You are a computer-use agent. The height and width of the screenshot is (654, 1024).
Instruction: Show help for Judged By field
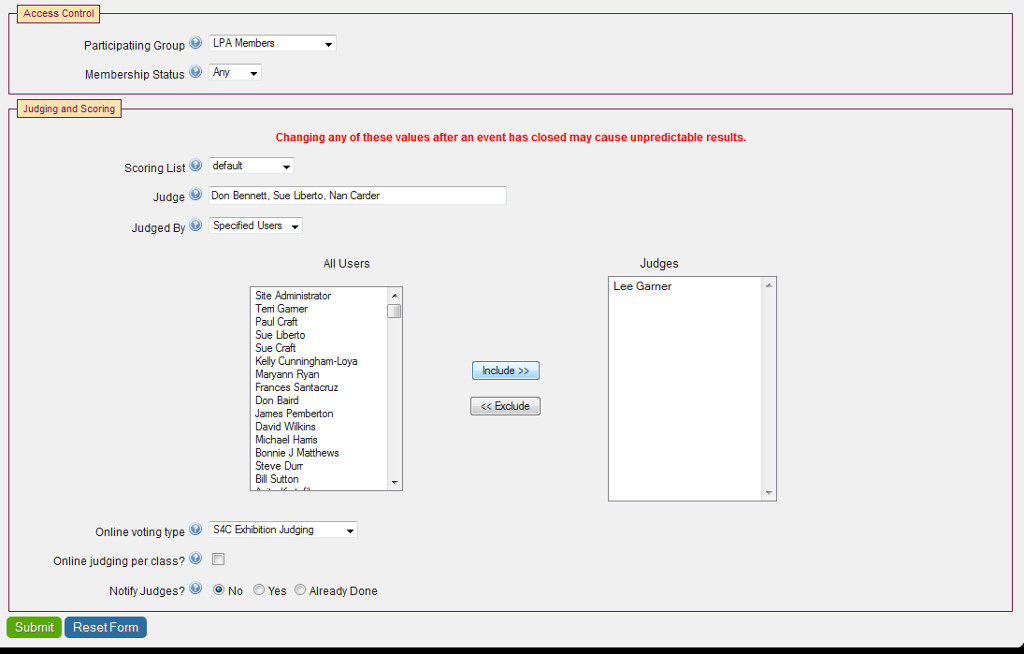pyautogui.click(x=196, y=226)
